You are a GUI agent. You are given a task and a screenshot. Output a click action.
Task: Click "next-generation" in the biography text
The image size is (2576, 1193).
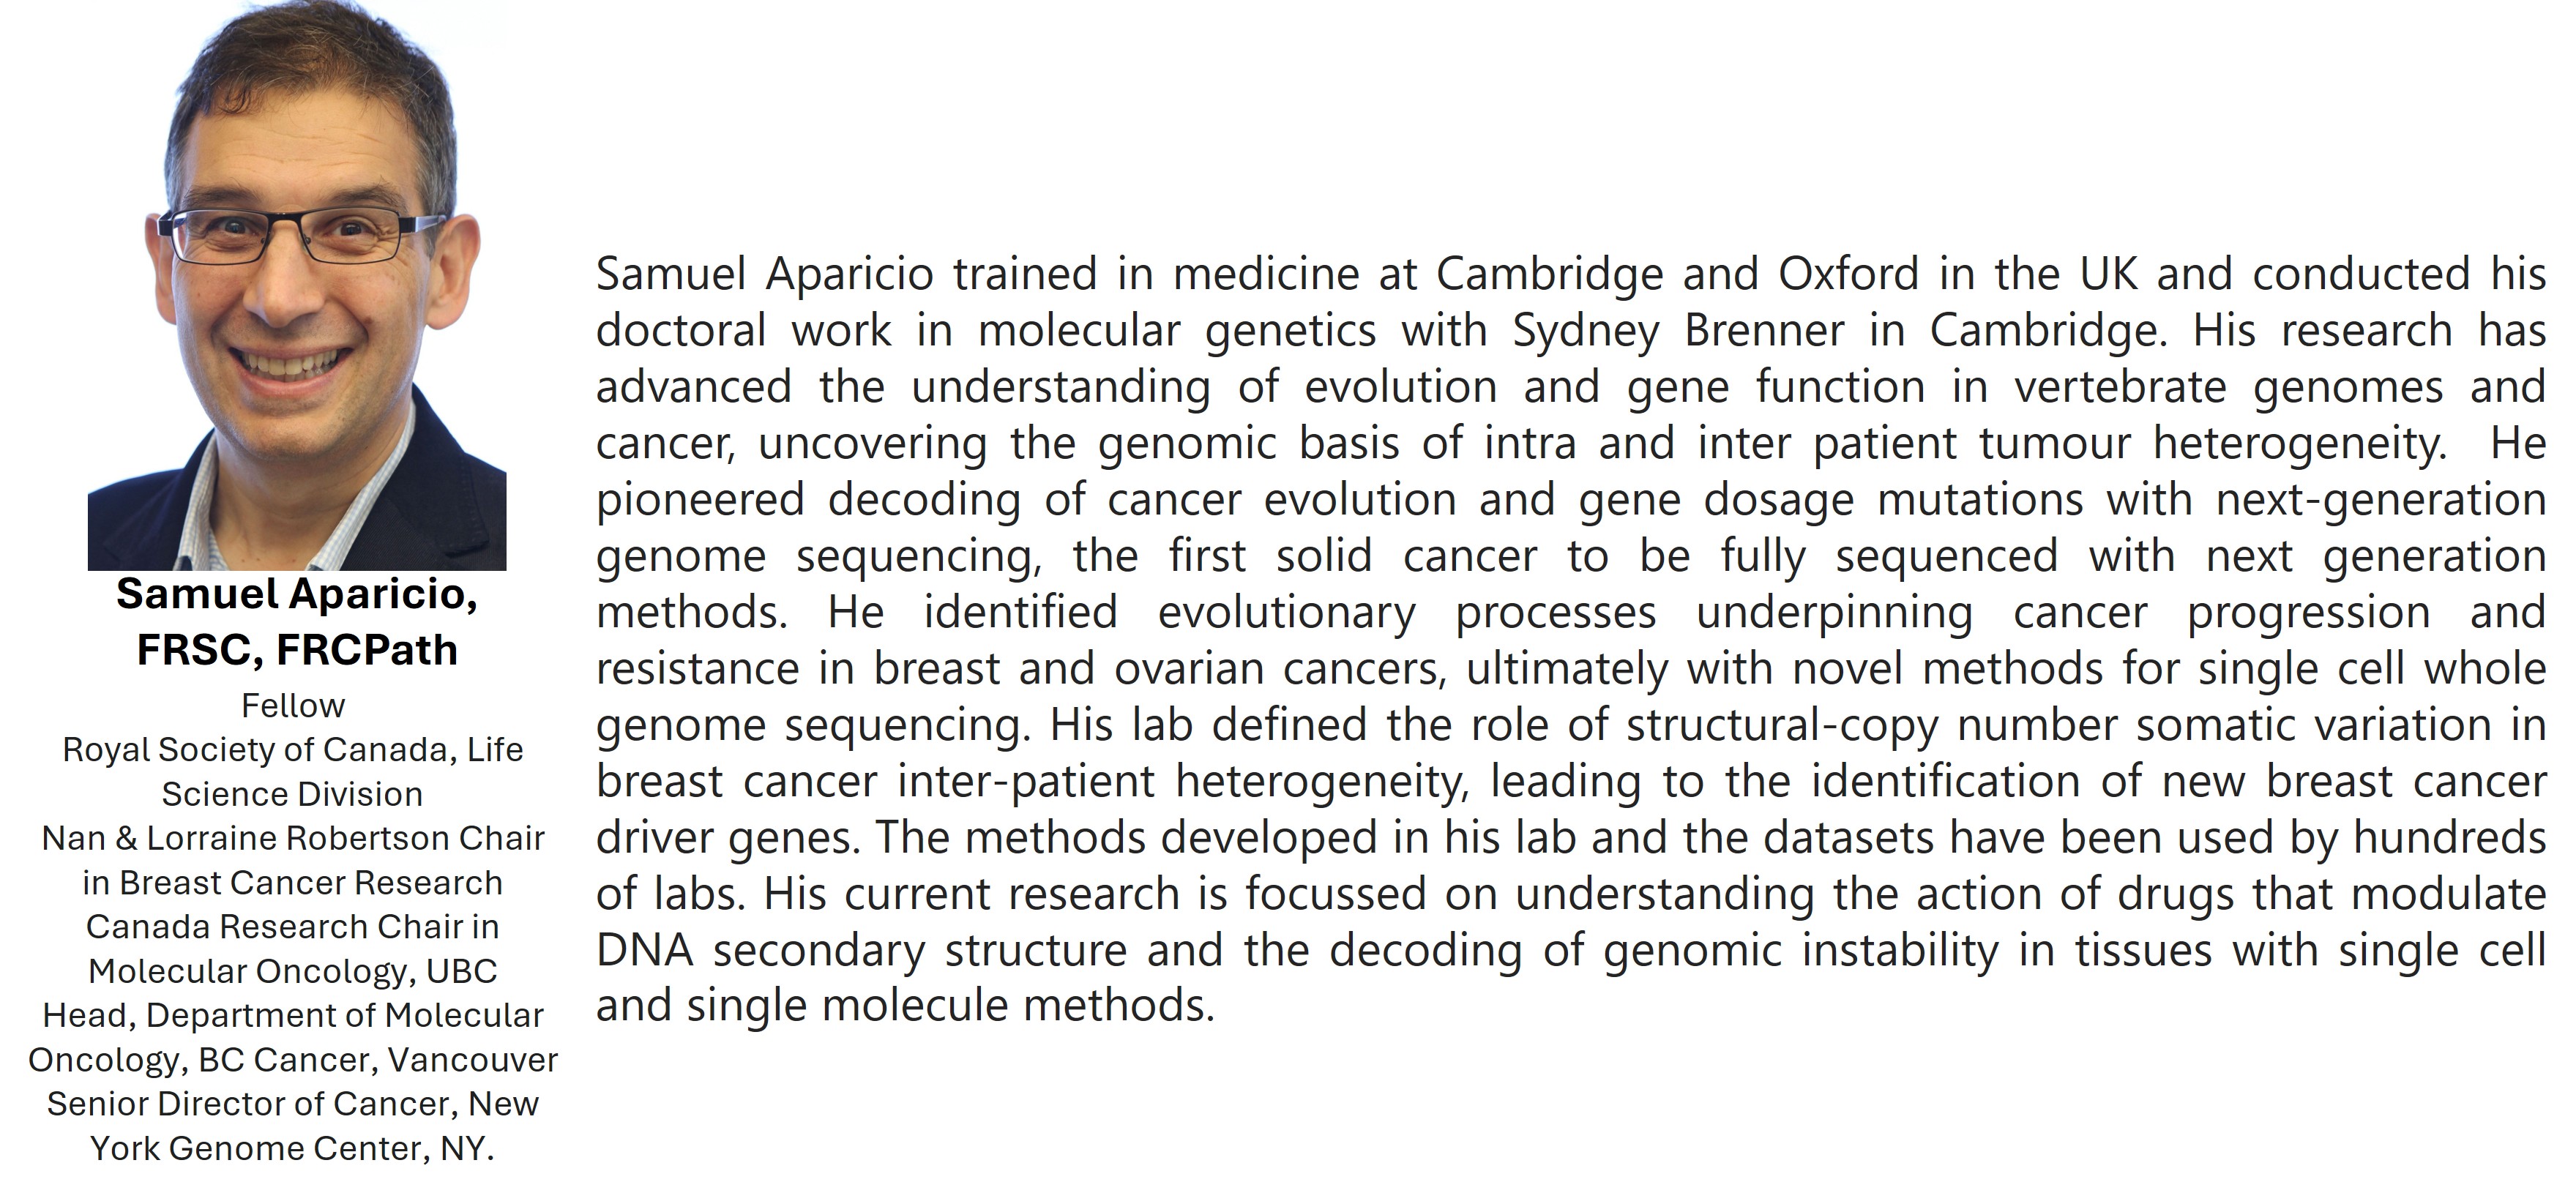coord(2380,500)
